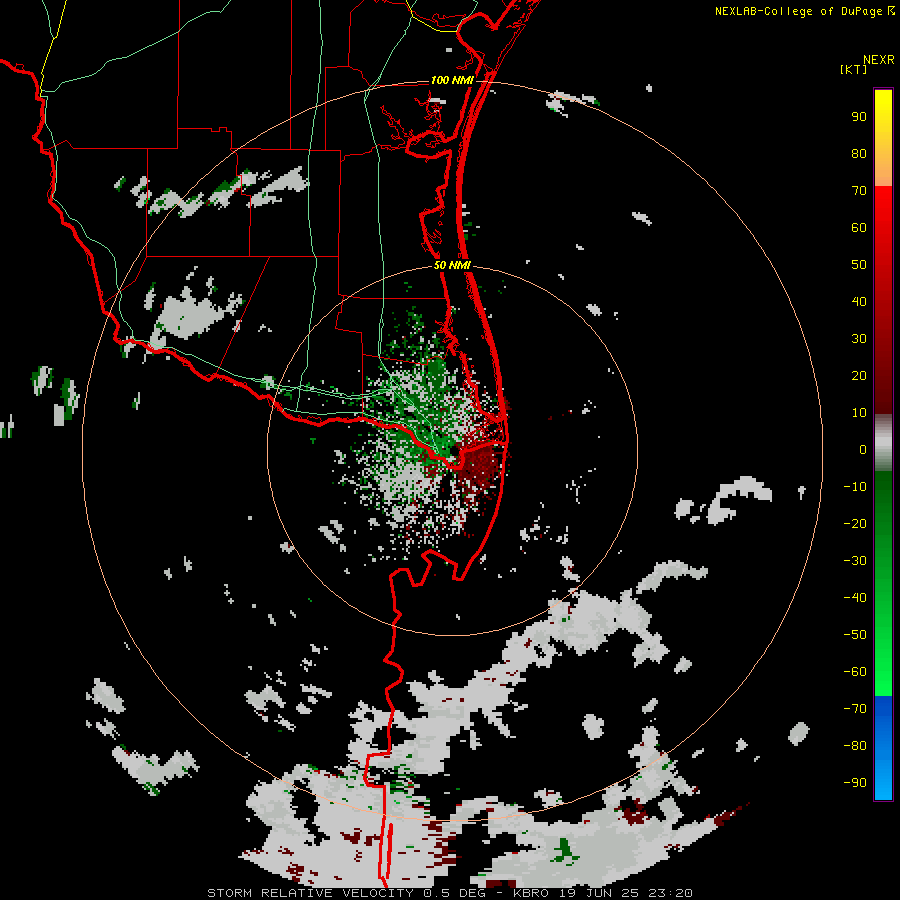Click the 20 value on the velocity scale
The width and height of the screenshot is (900, 900).
pos(859,376)
